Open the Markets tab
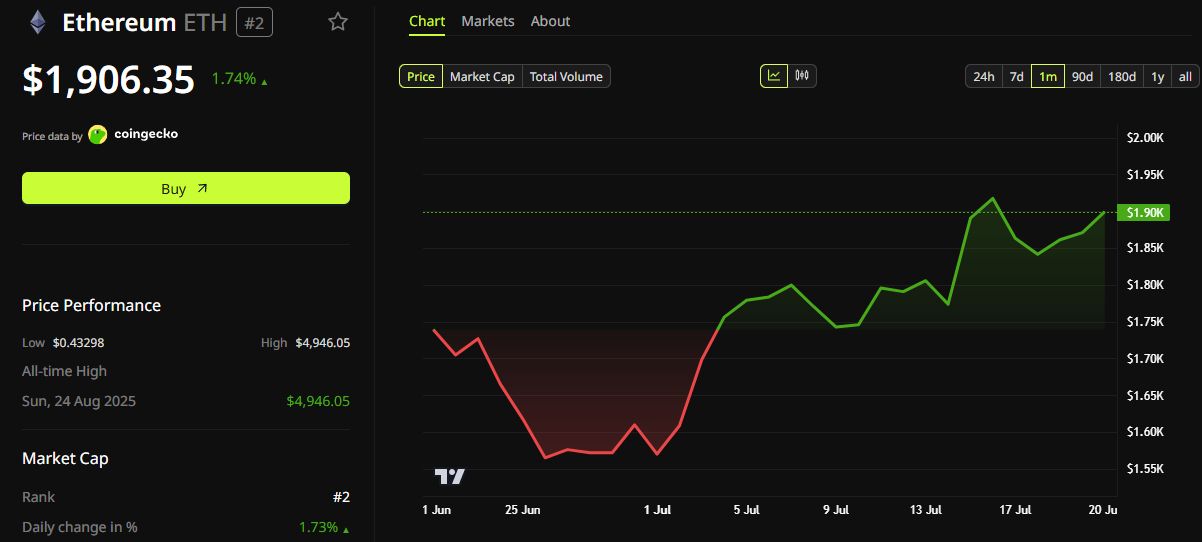This screenshot has height=542, width=1202. [x=488, y=21]
